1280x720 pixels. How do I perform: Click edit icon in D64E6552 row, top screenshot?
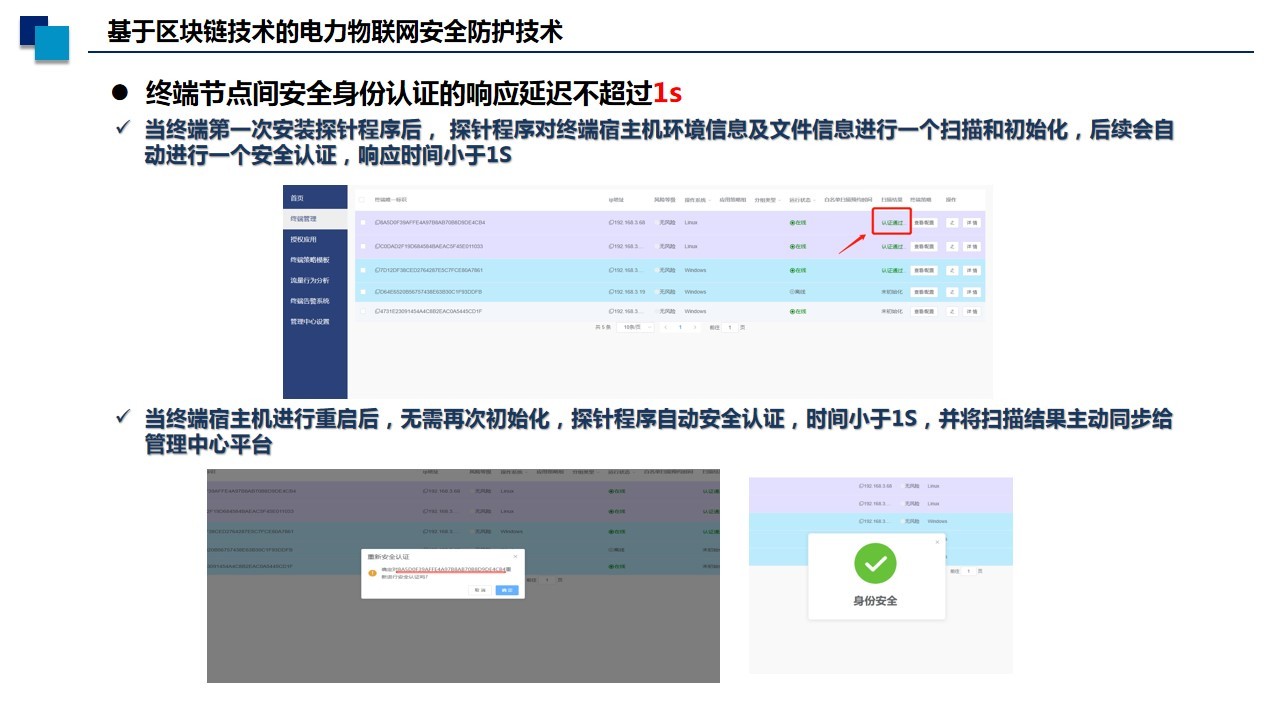952,292
